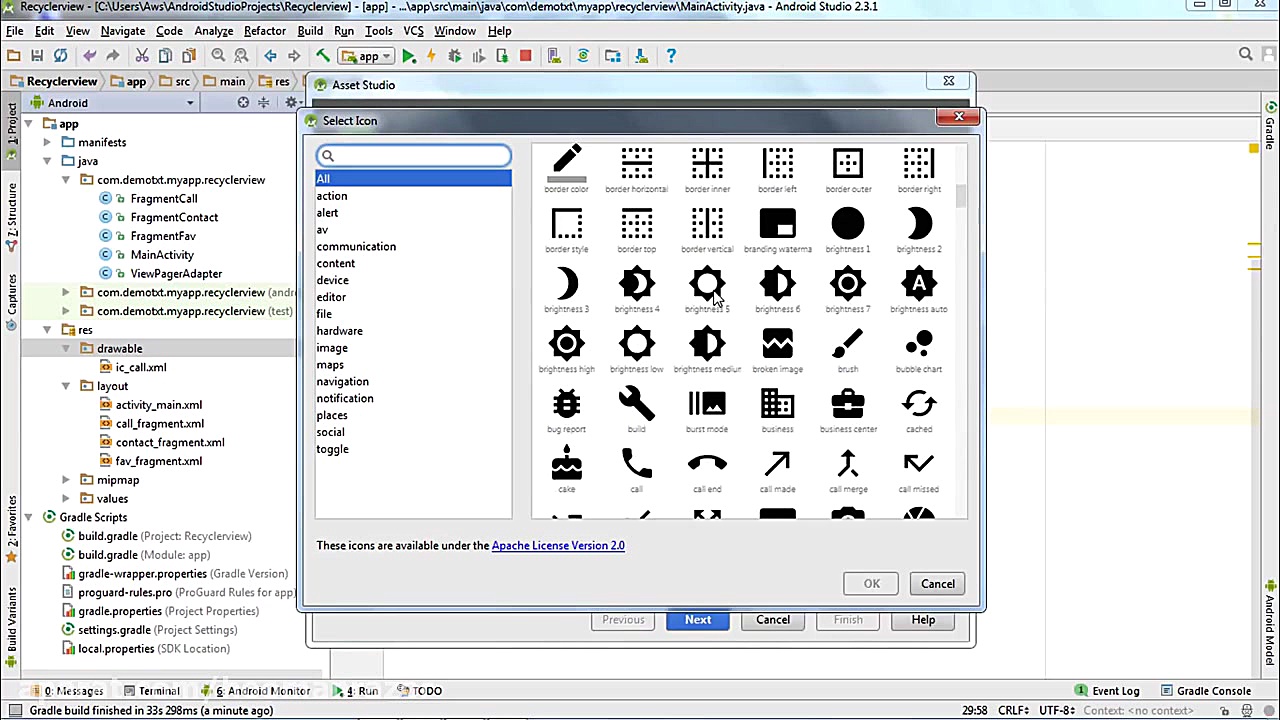The image size is (1280, 720).
Task: Select the call phone icon
Action: (637, 465)
